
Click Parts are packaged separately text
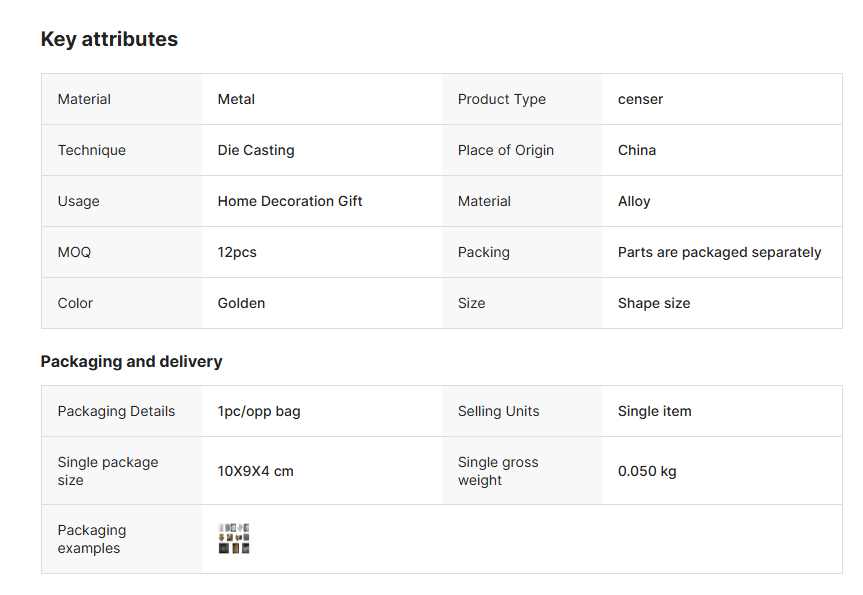tap(719, 253)
